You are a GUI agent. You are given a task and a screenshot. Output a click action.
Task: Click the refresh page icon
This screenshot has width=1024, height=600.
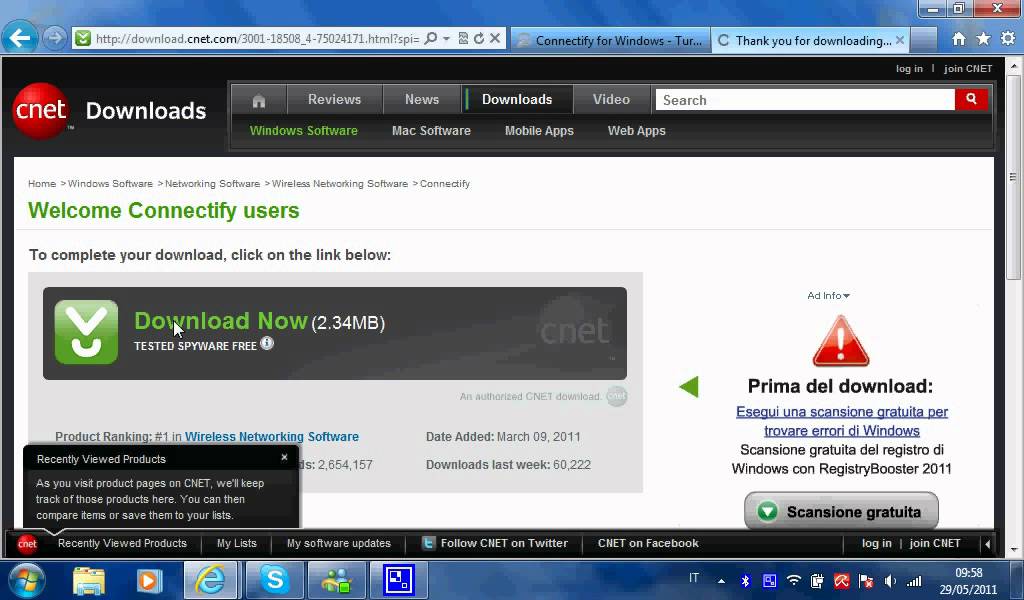pyautogui.click(x=479, y=39)
